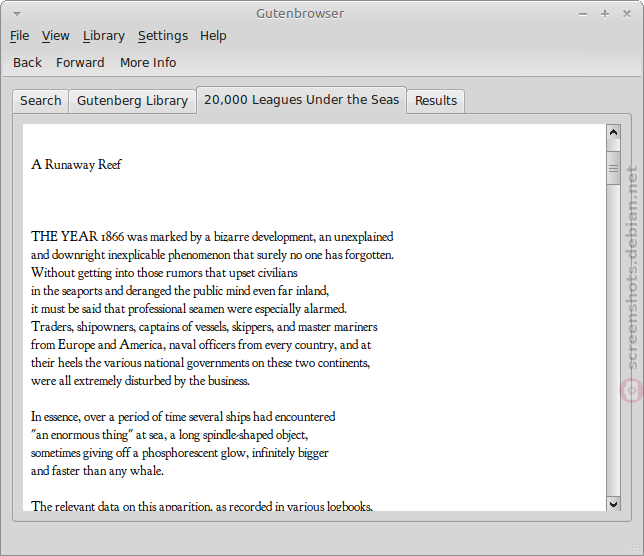Click the window resize grip at bottom corner
This screenshot has width=644, height=556.
pyautogui.click(x=637, y=549)
